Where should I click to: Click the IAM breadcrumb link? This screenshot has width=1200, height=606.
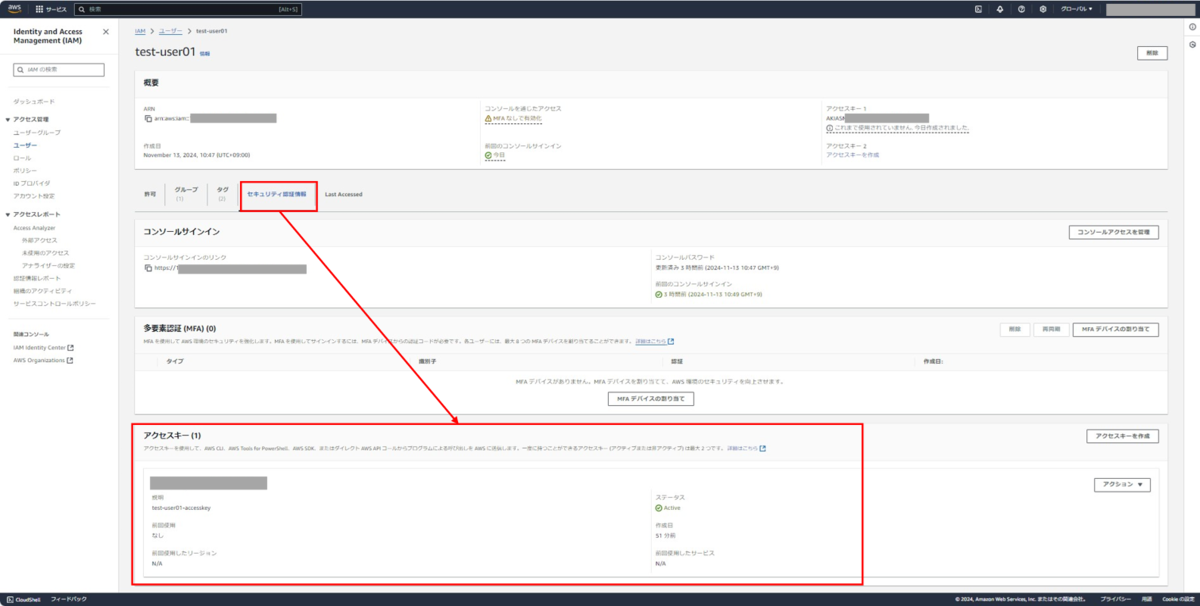pos(140,31)
